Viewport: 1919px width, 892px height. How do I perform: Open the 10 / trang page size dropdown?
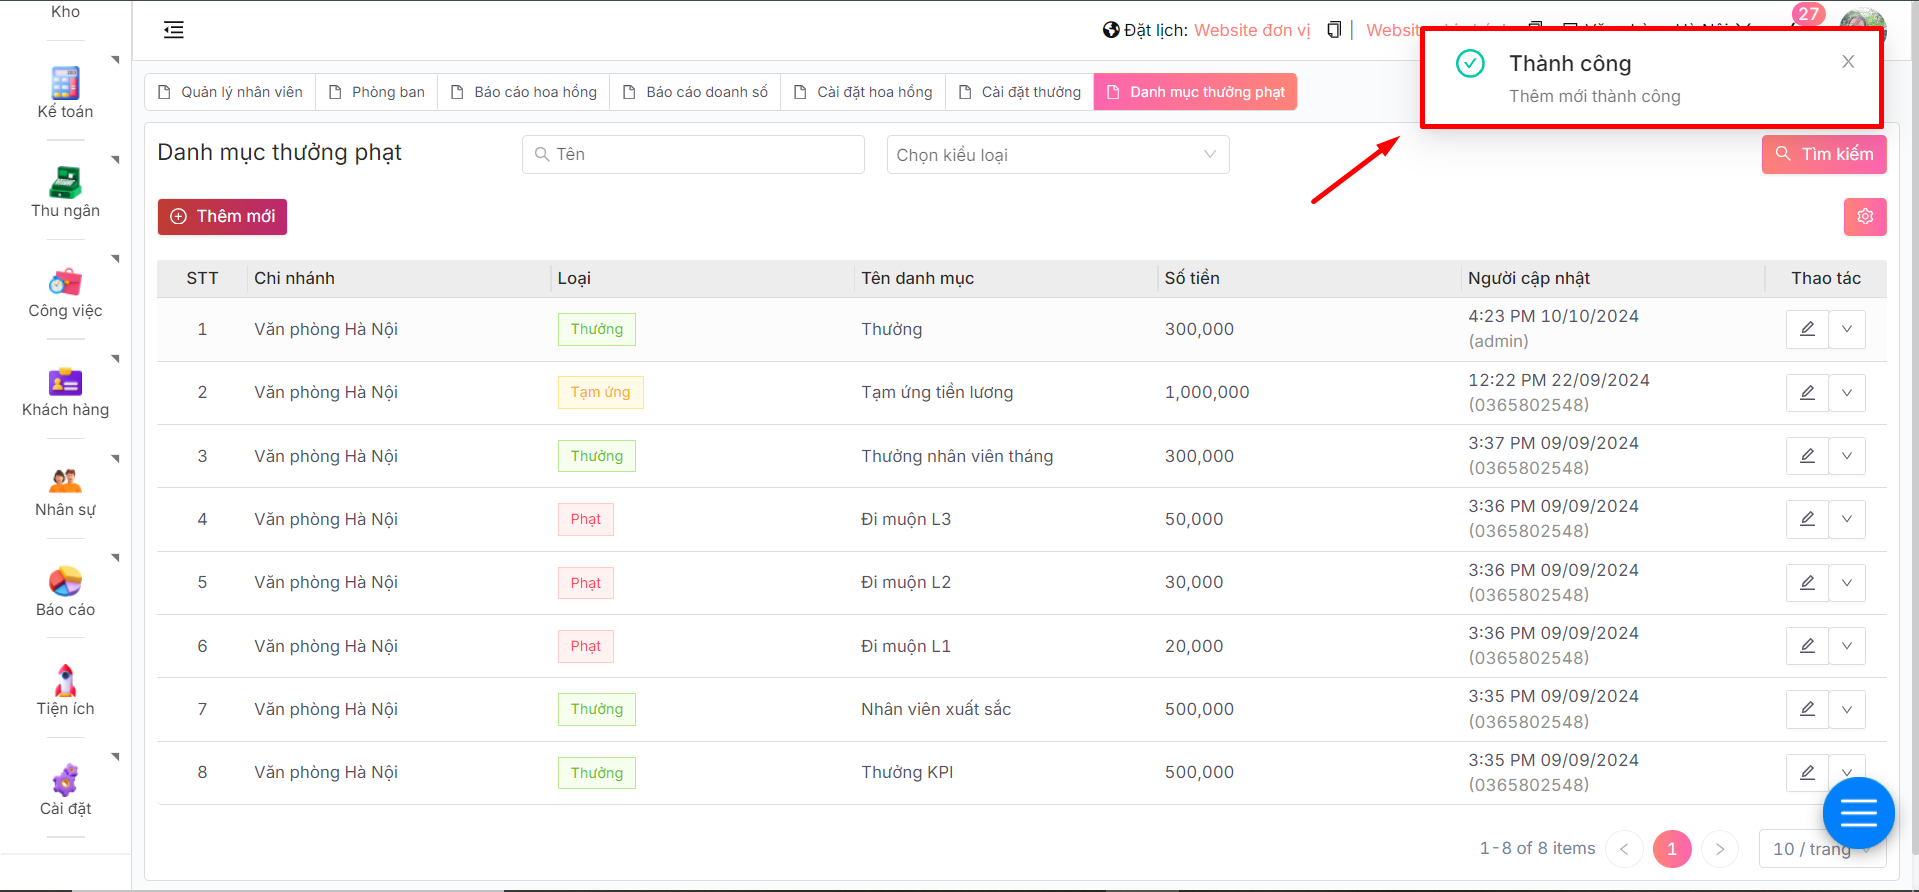1811,849
